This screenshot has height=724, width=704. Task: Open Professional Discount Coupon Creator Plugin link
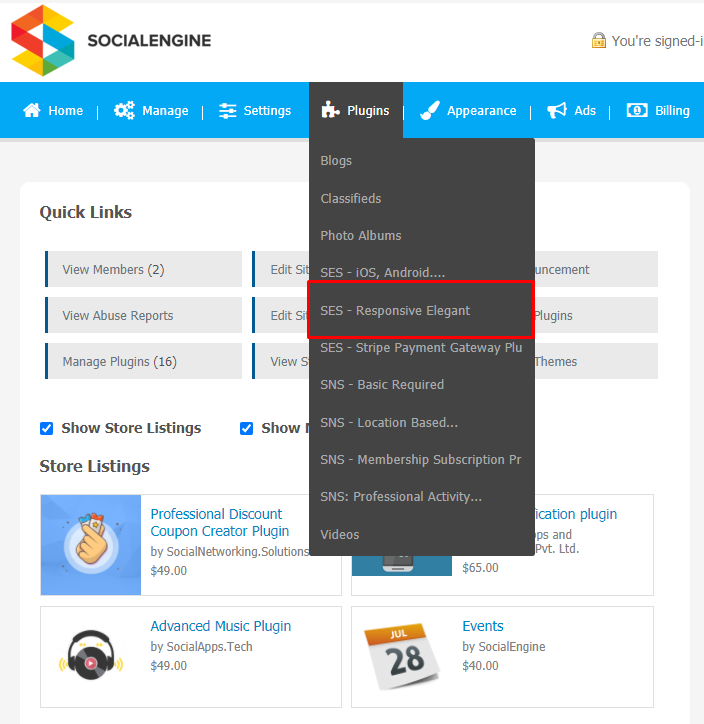[220, 522]
